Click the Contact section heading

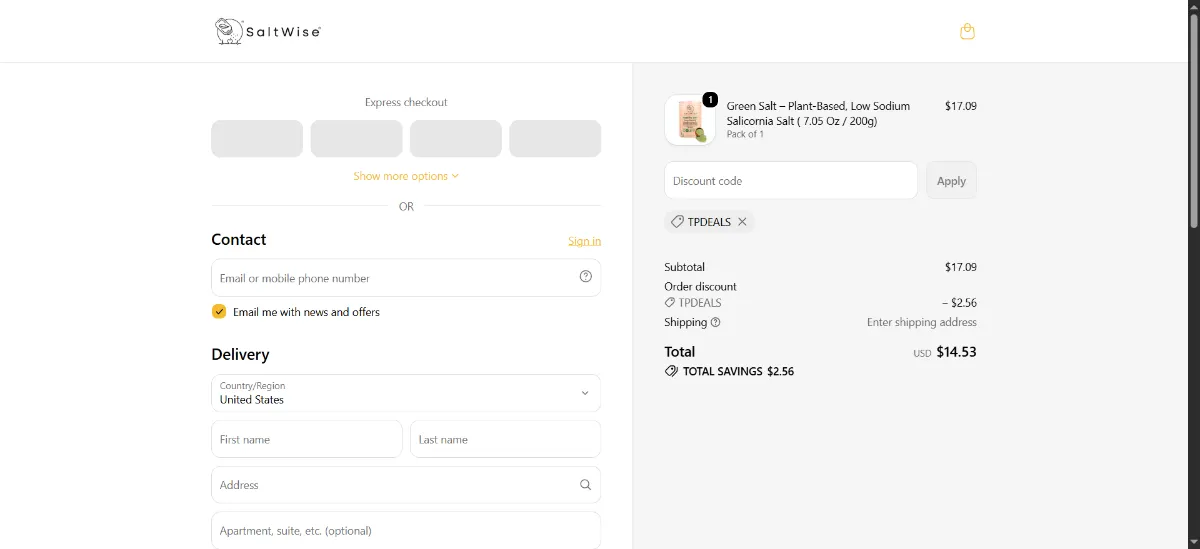[239, 239]
